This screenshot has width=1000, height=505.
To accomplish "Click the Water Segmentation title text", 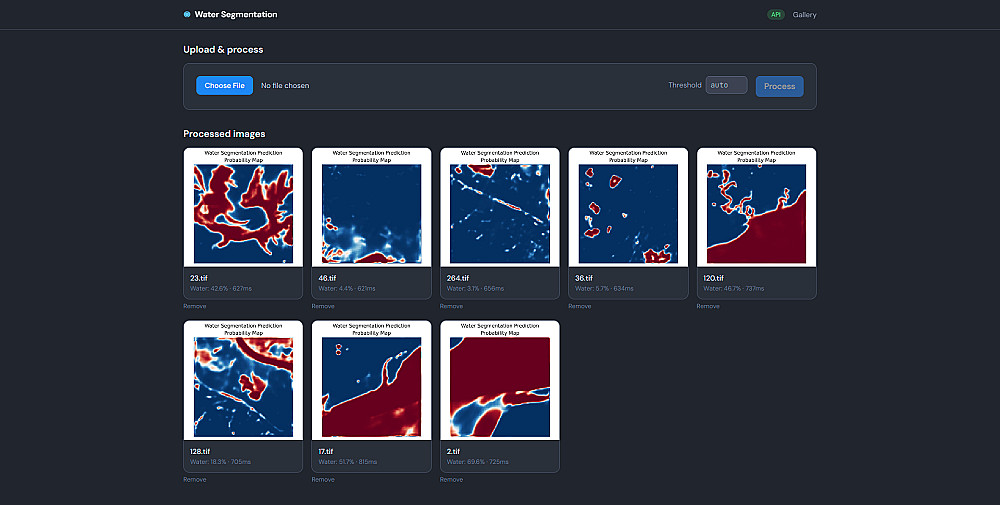I will click(236, 14).
